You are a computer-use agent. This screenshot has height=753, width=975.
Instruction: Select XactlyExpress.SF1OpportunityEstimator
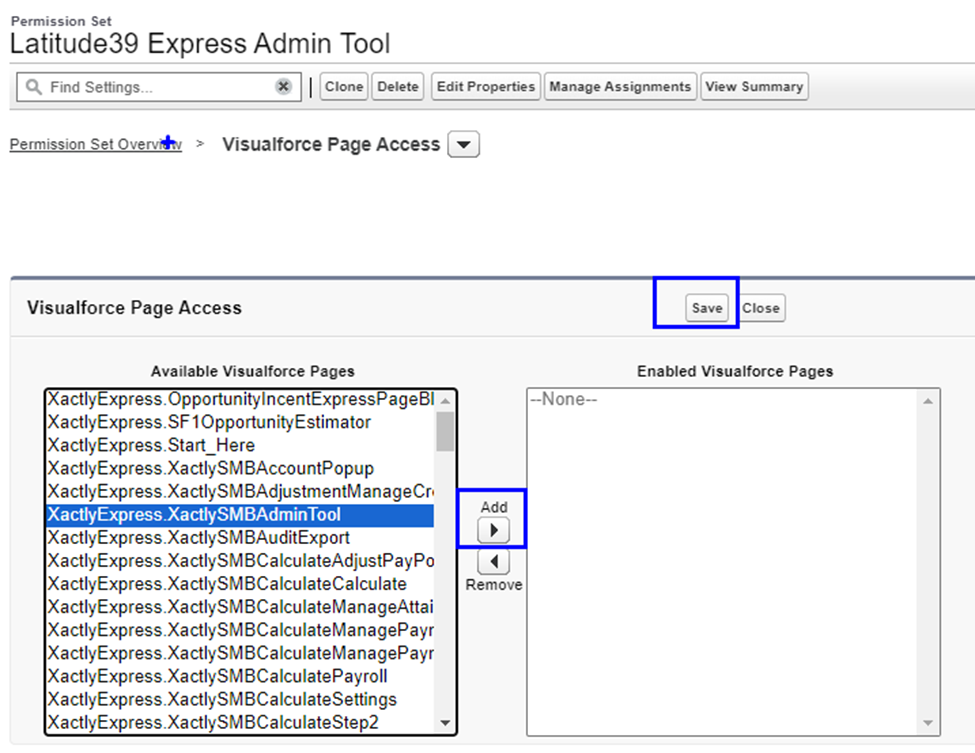tap(241, 422)
